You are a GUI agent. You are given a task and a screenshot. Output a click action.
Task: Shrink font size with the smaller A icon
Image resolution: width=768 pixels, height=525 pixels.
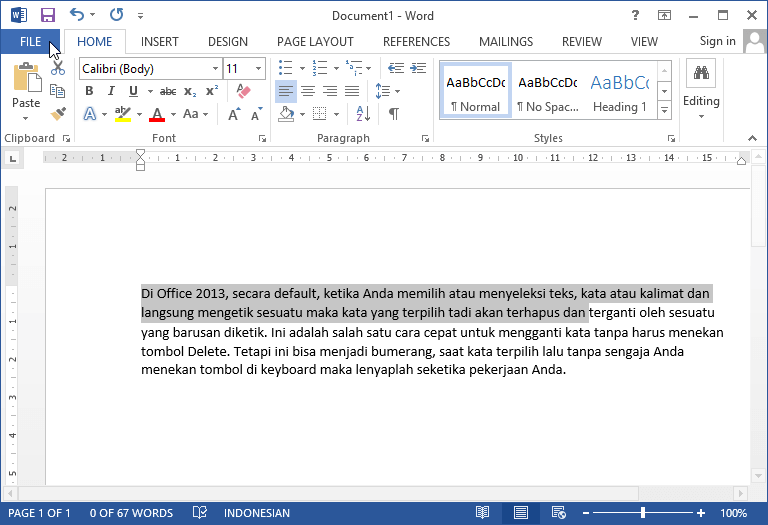(256, 114)
